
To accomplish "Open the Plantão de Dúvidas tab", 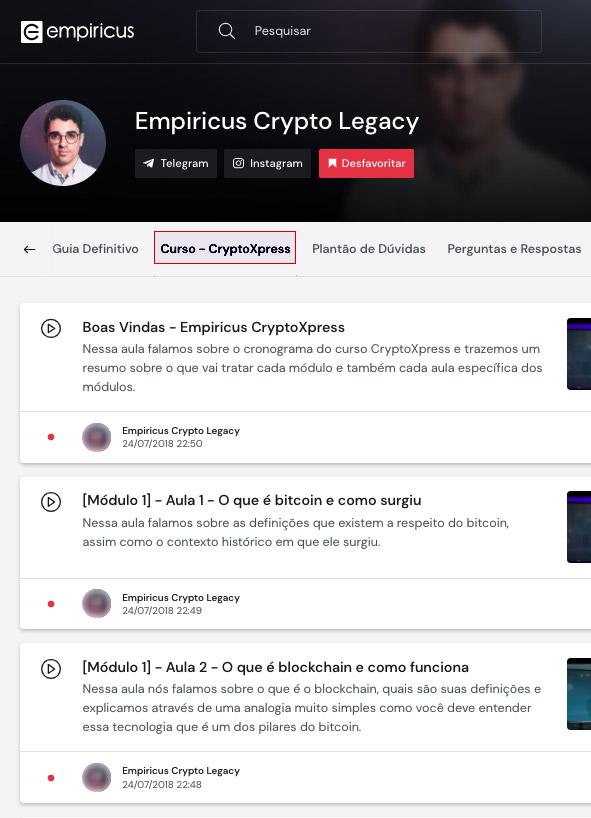I will pyautogui.click(x=369, y=249).
